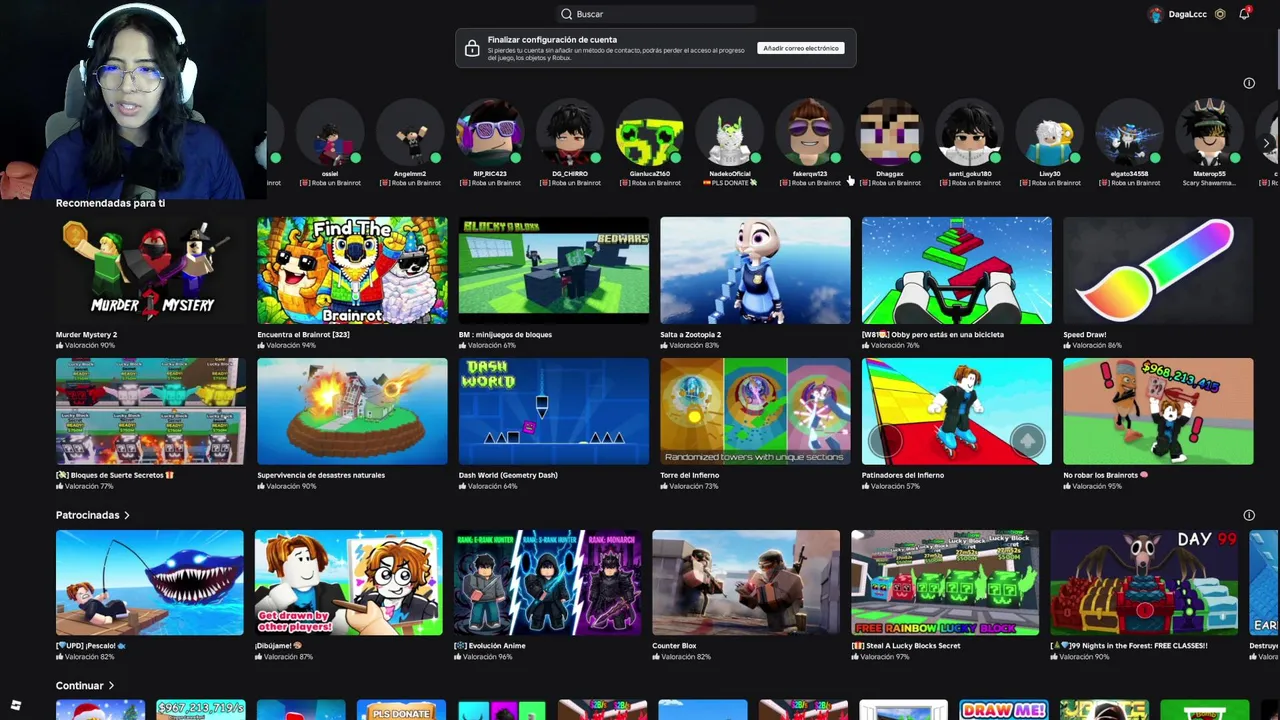
Task: Open the DagaLccc profile avatar
Action: pos(1156,14)
